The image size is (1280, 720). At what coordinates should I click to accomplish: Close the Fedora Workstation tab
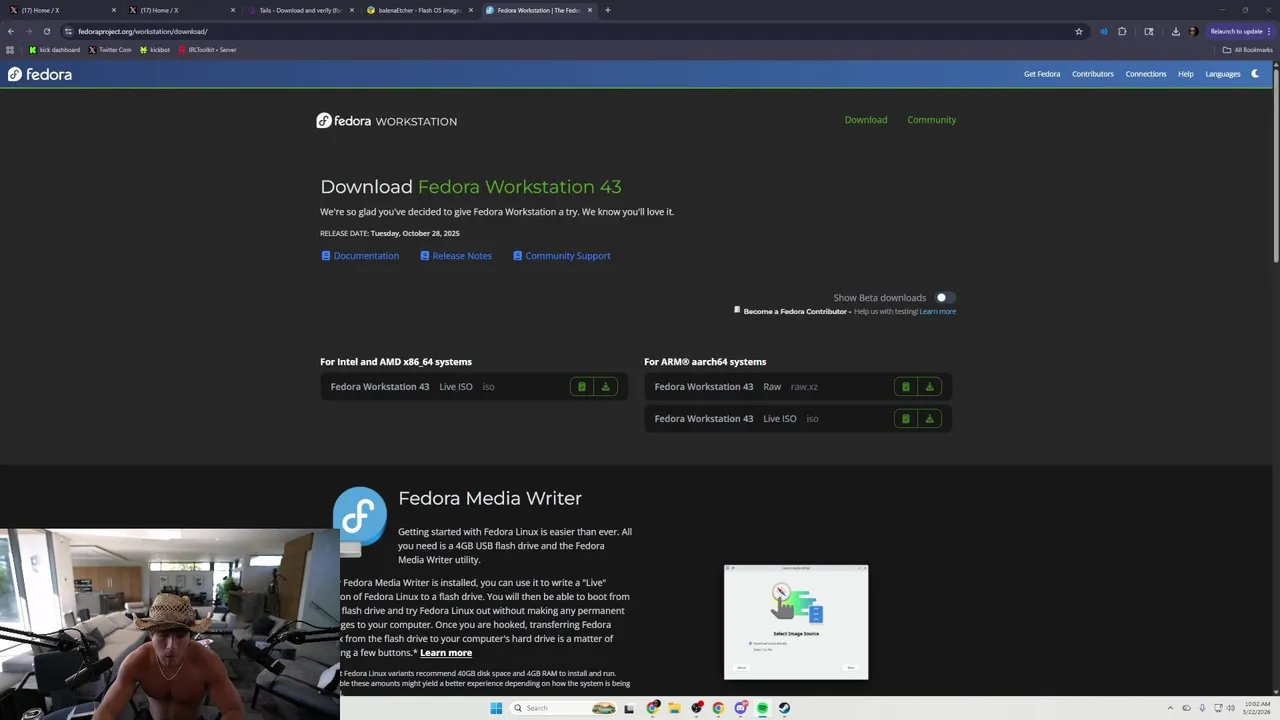(590, 10)
